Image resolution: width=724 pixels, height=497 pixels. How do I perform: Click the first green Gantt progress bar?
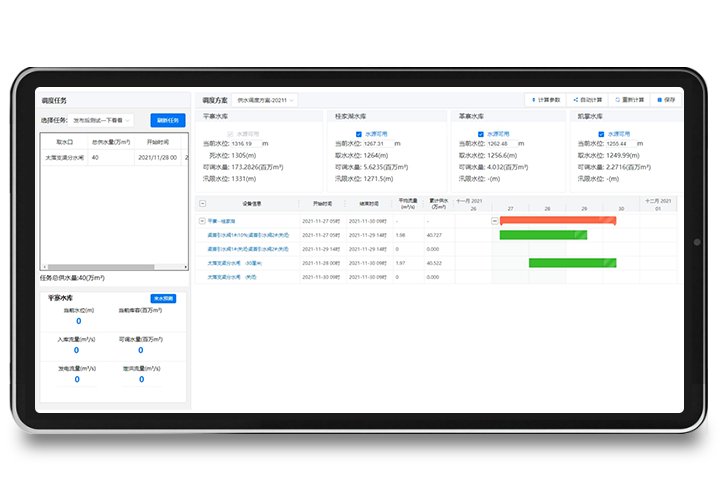543,235
